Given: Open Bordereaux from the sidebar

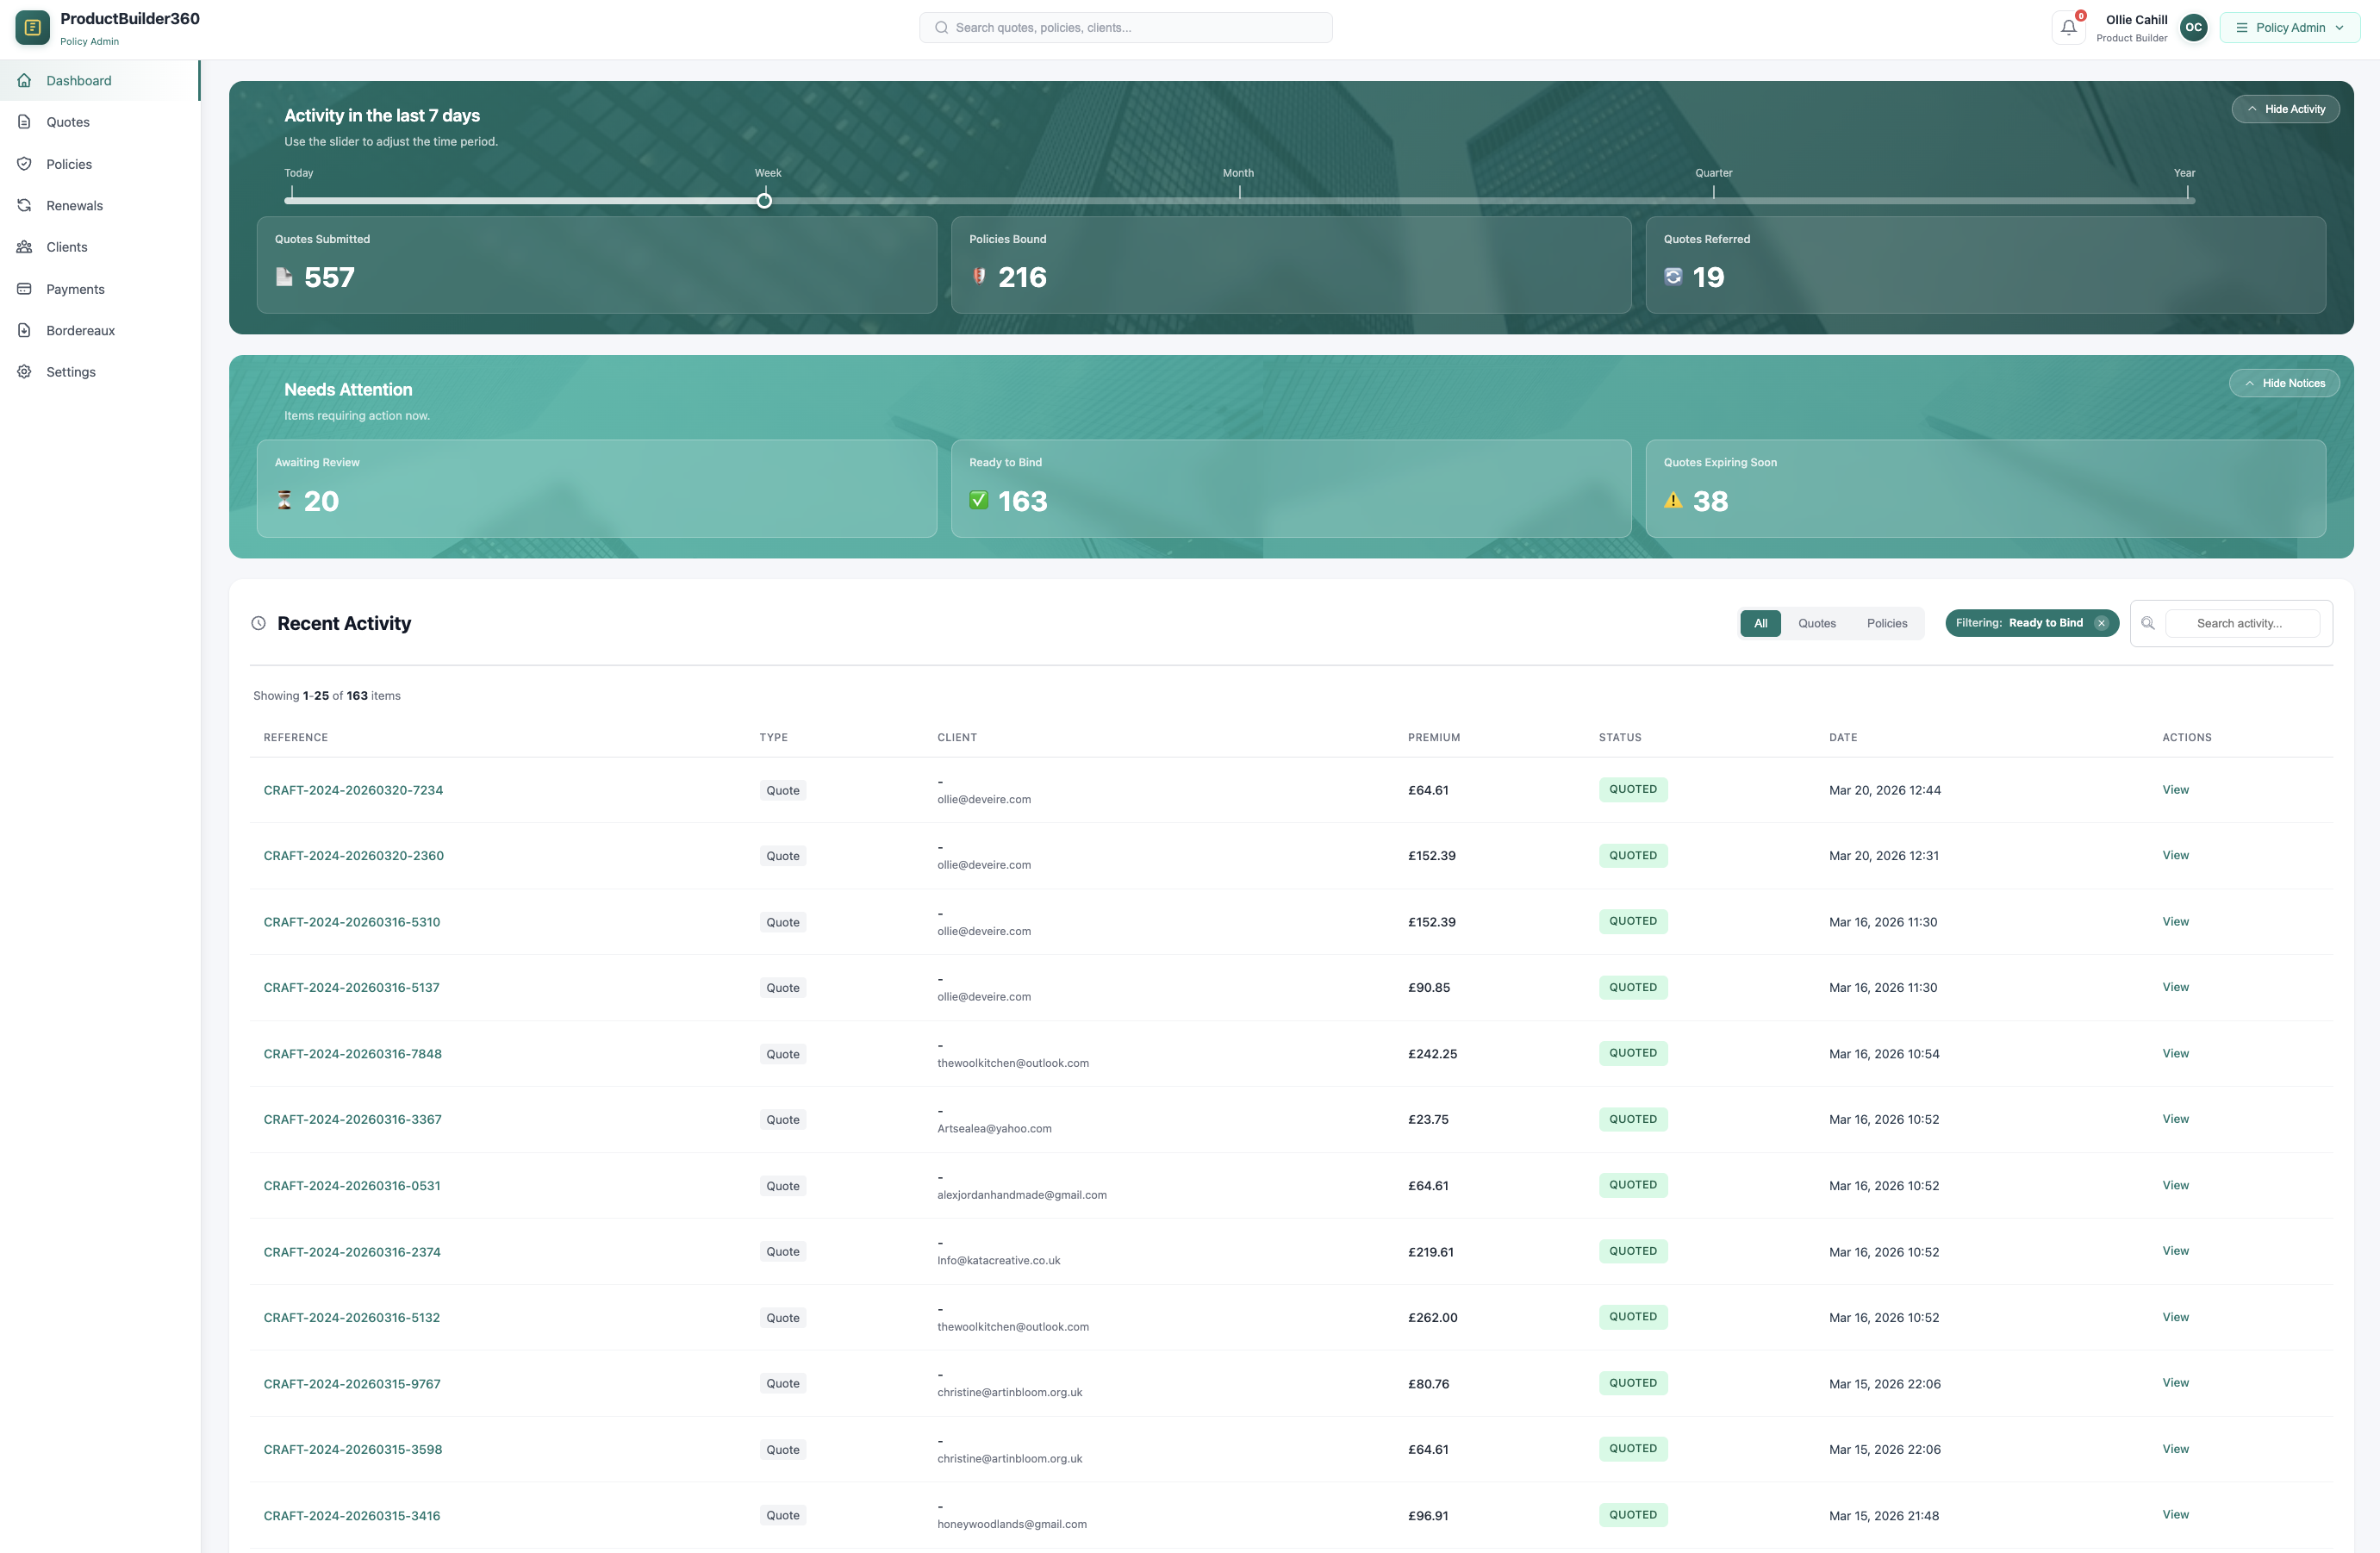Looking at the screenshot, I should (100, 331).
